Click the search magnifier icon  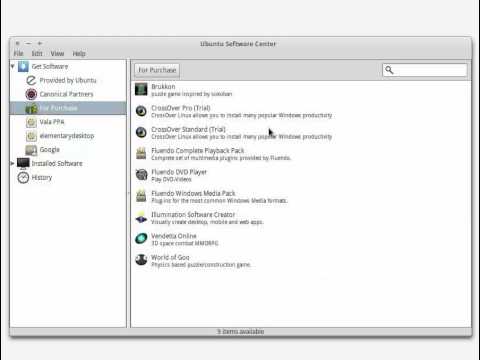pyautogui.click(x=389, y=70)
